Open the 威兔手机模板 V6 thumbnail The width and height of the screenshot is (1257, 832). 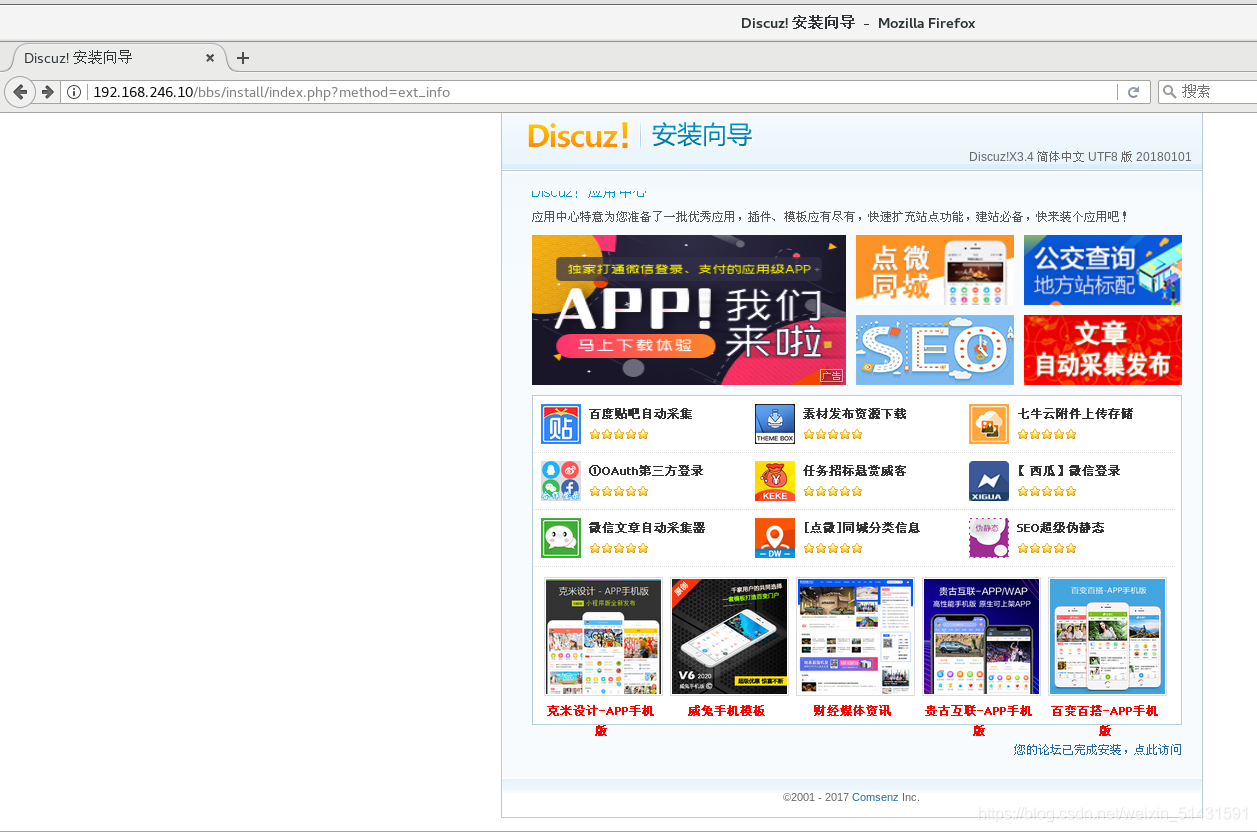729,636
